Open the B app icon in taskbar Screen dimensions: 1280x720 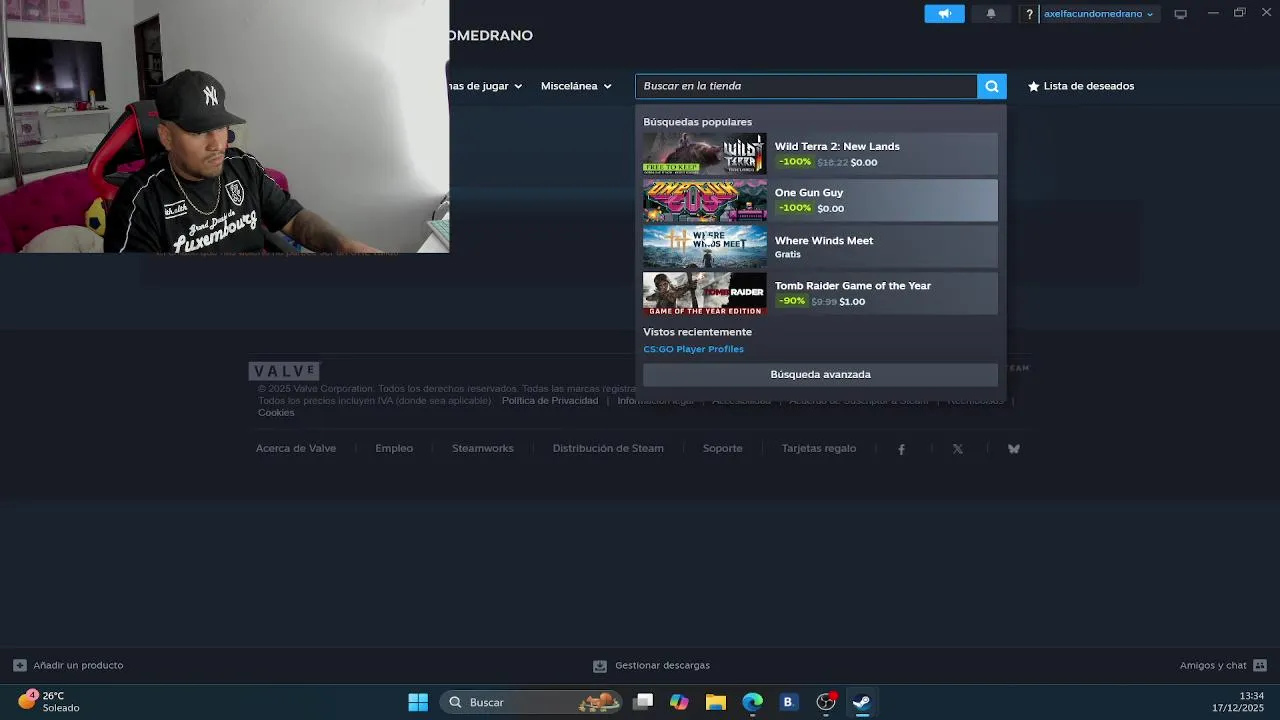(x=788, y=702)
